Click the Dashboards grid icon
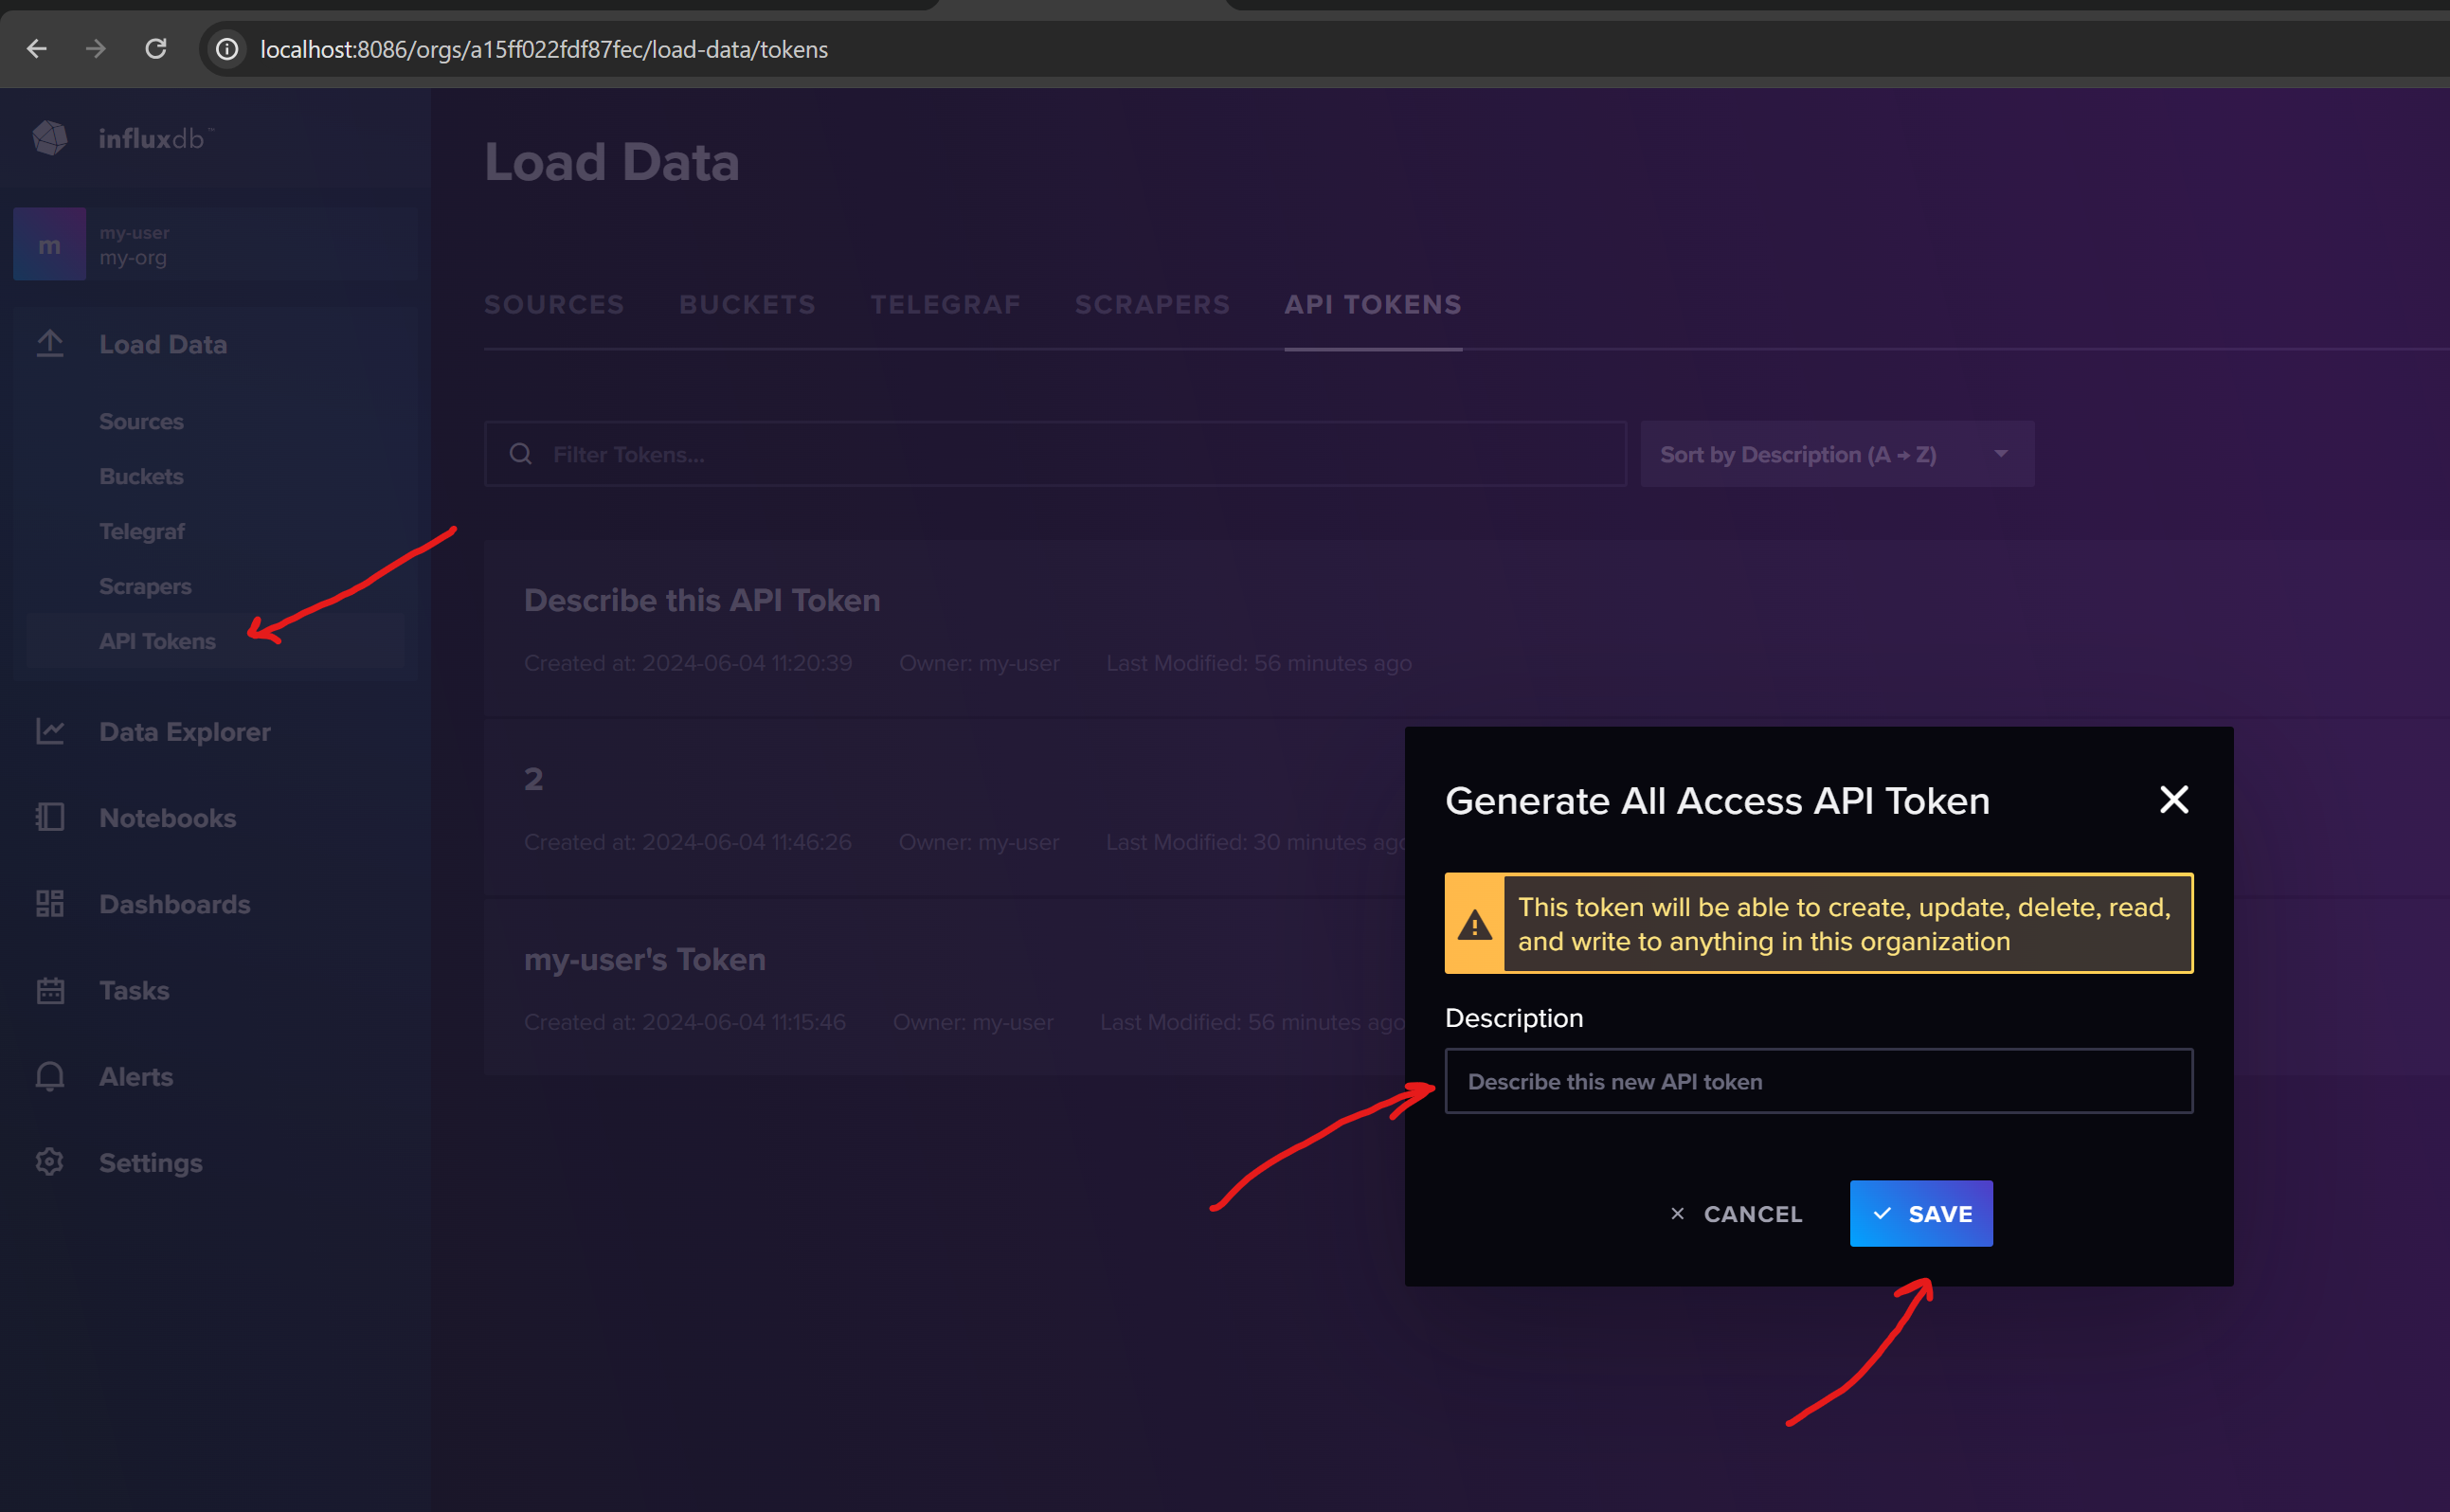Image resolution: width=2450 pixels, height=1512 pixels. point(50,904)
